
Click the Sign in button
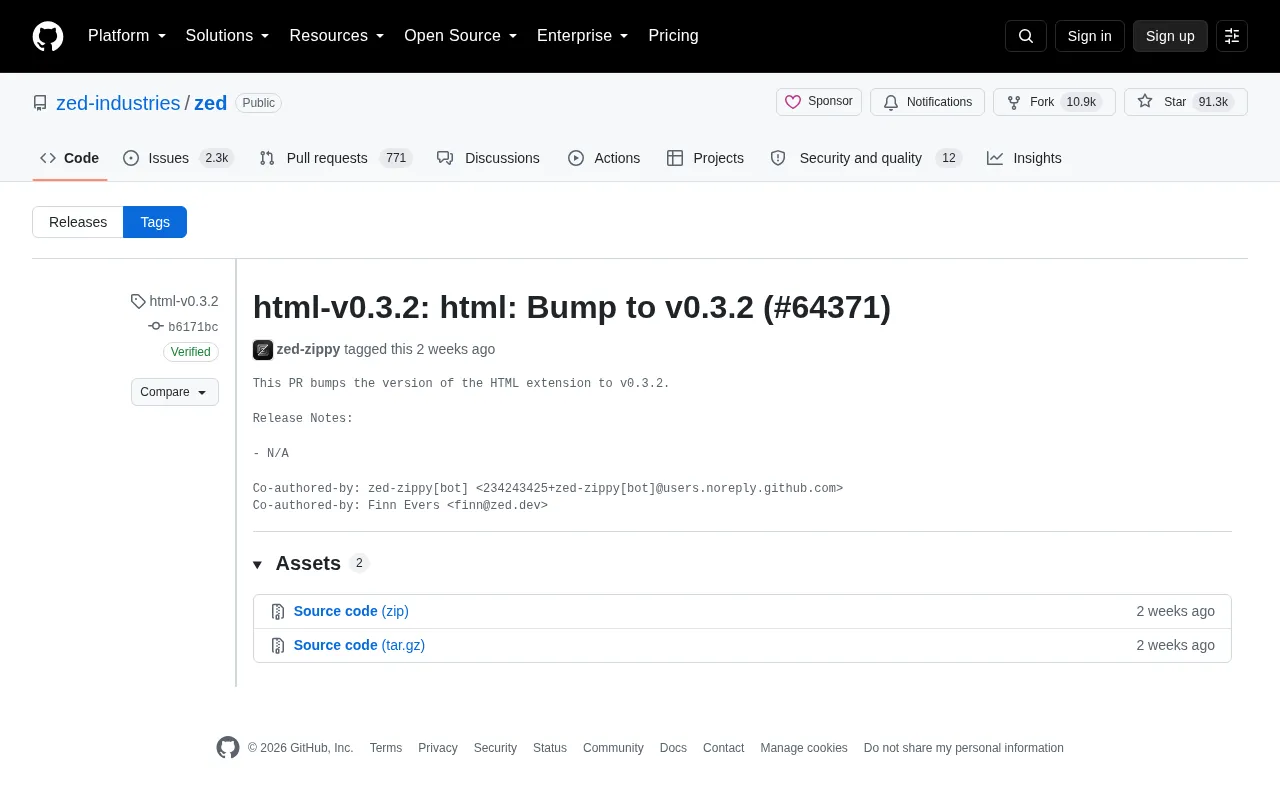[x=1090, y=36]
